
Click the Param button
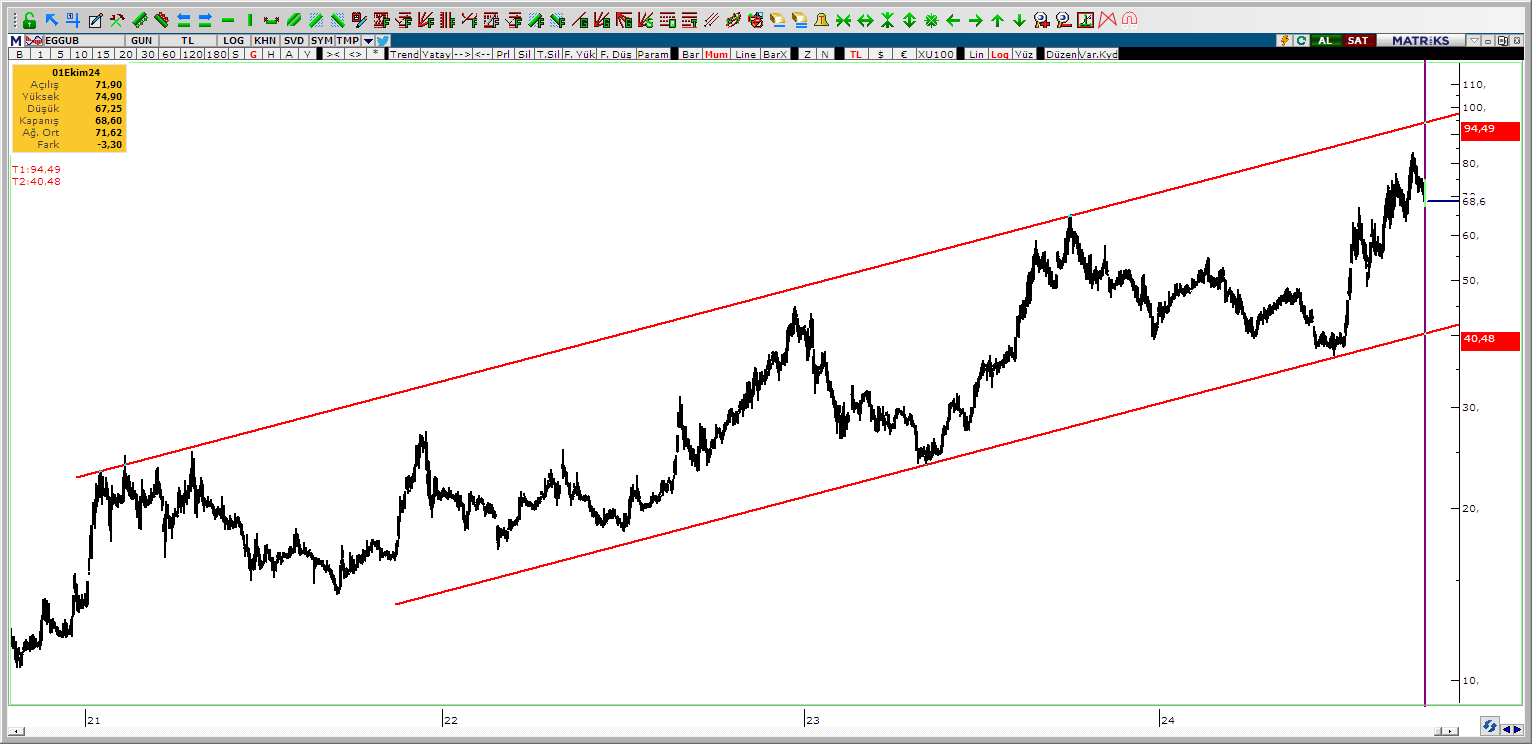coord(653,54)
